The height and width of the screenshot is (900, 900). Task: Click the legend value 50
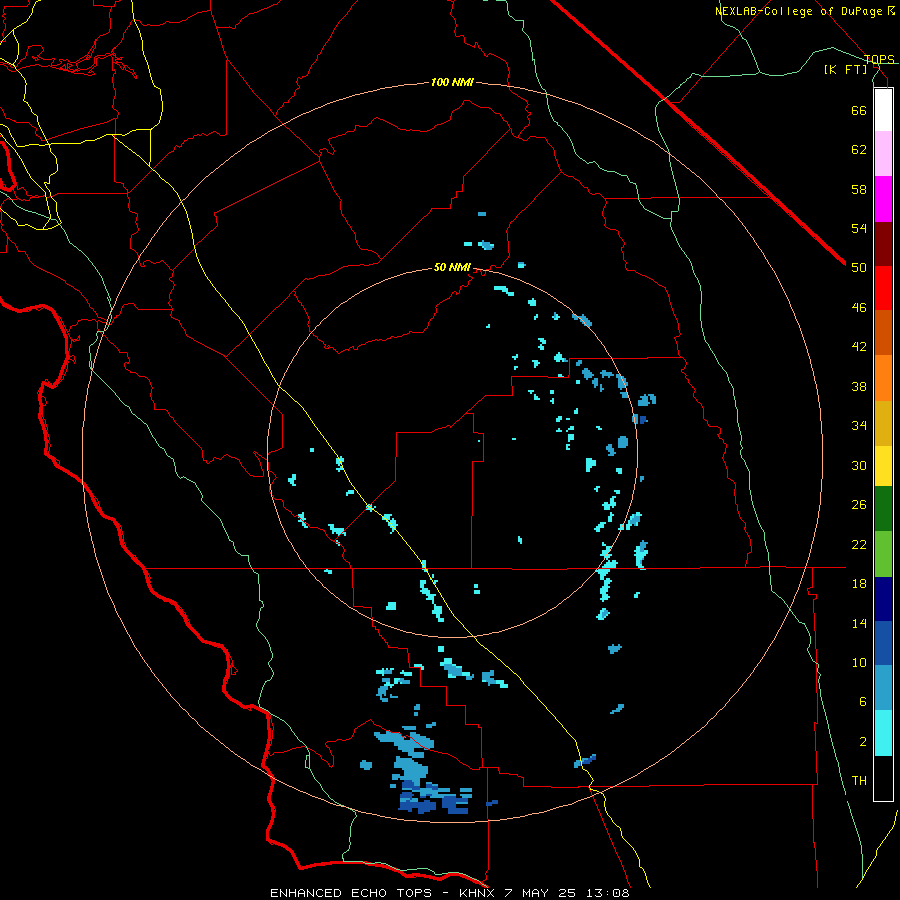[x=859, y=268]
